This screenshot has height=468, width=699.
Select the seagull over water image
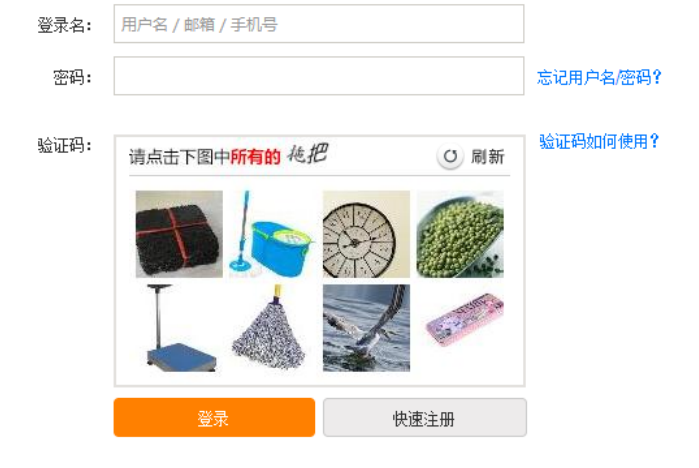[366, 328]
